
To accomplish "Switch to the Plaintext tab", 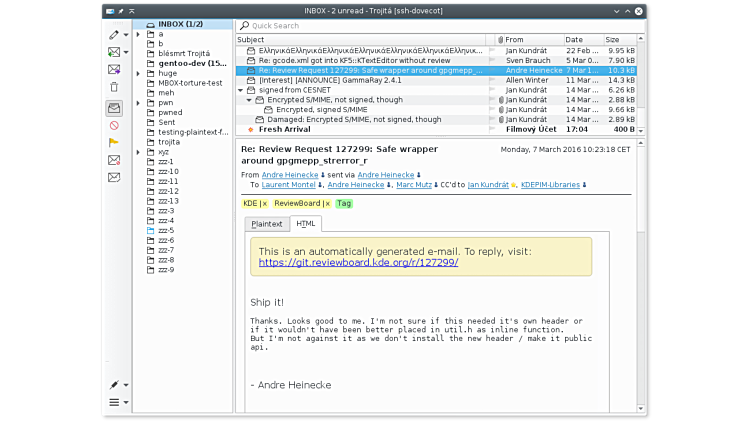I will click(267, 224).
